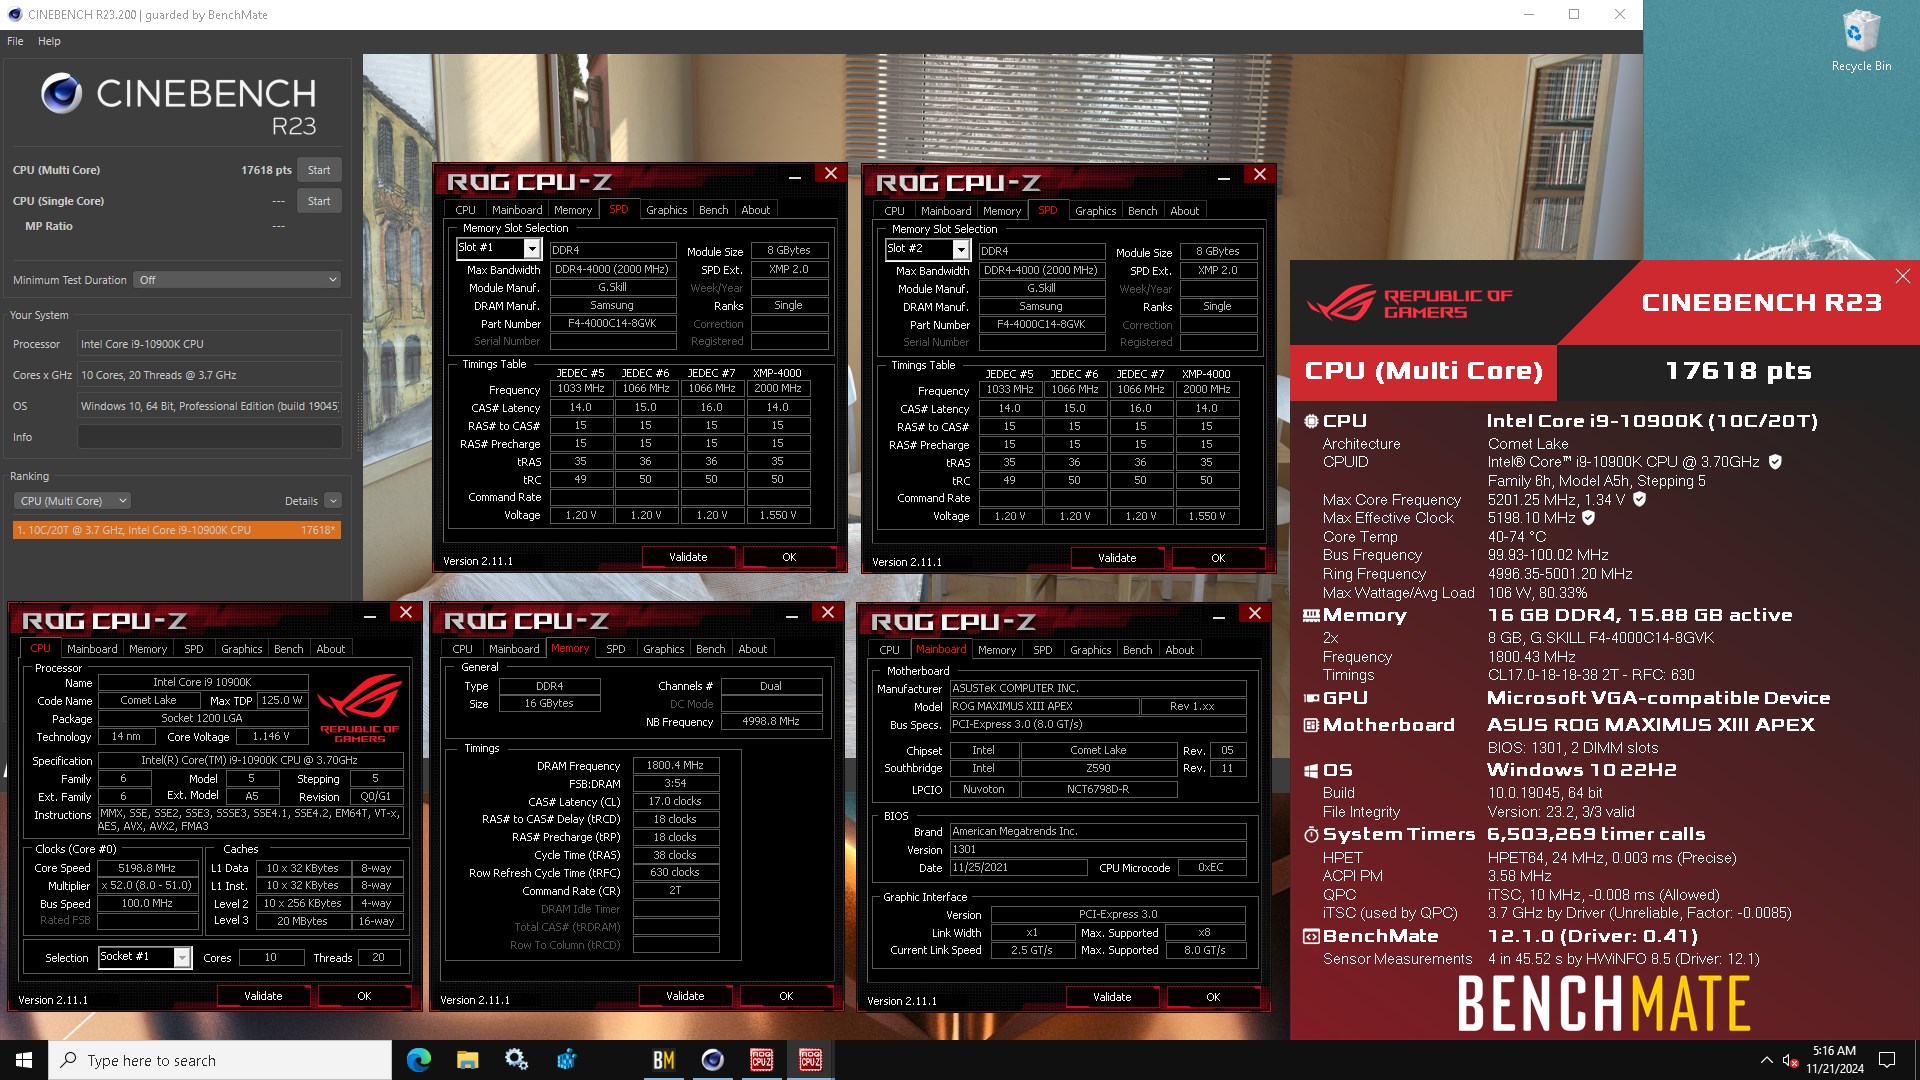Click OK in the CPU-Z DRAM timings window
This screenshot has width=1920, height=1080.
pyautogui.click(x=786, y=996)
